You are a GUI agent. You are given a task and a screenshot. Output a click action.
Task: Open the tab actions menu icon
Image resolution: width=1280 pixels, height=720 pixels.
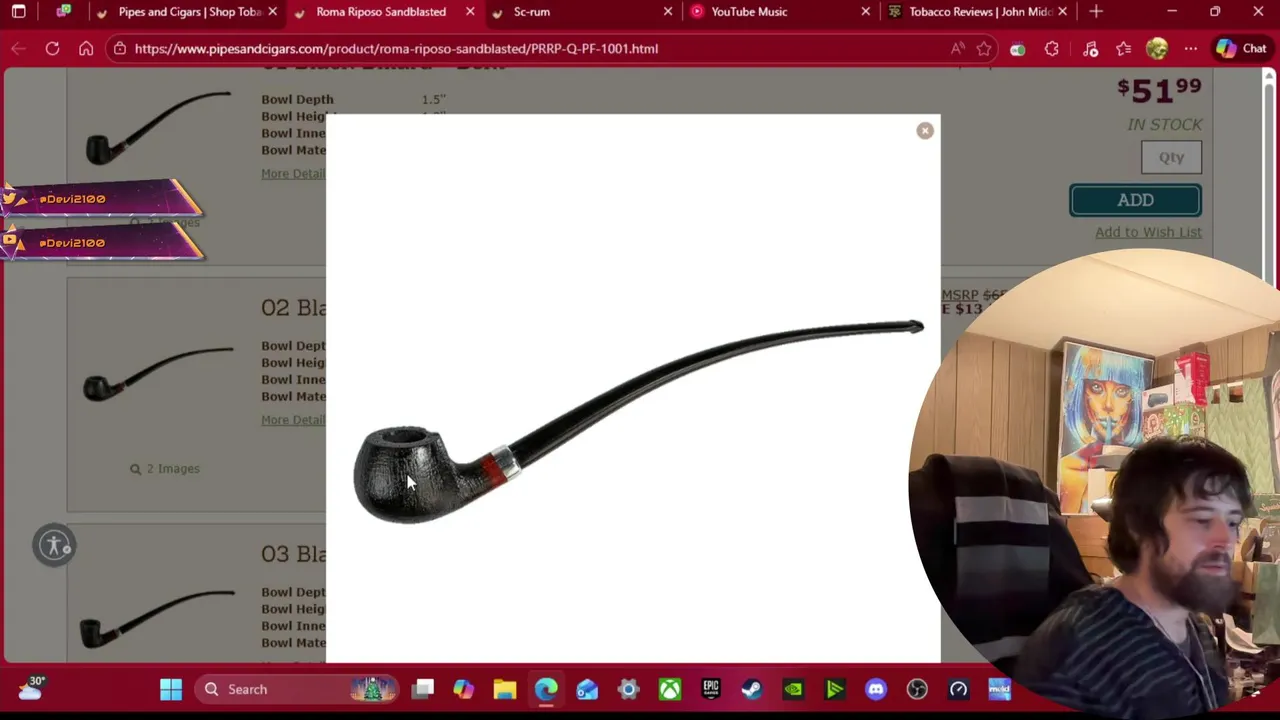pyautogui.click(x=18, y=12)
